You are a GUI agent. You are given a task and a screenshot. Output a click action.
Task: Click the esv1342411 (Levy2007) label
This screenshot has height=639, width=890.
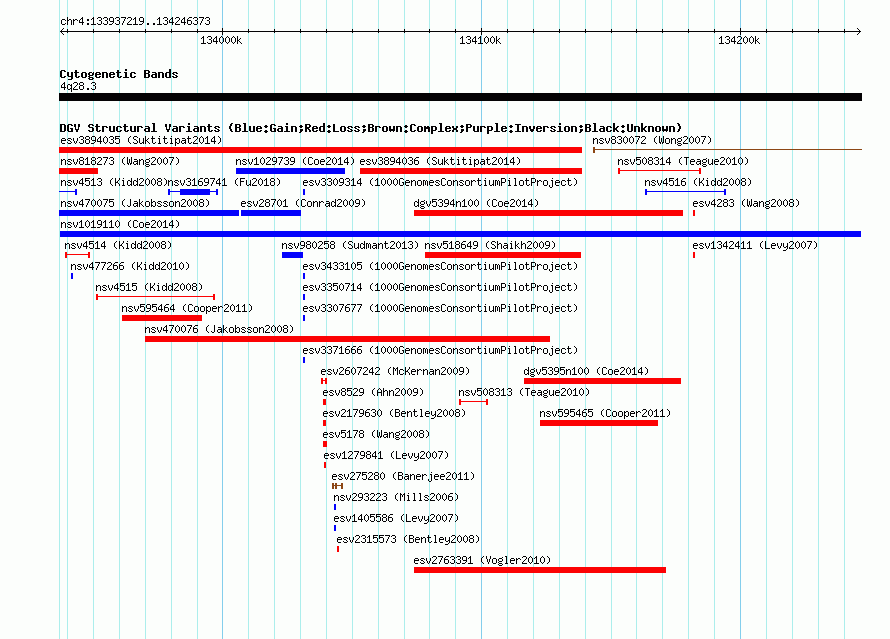point(755,245)
